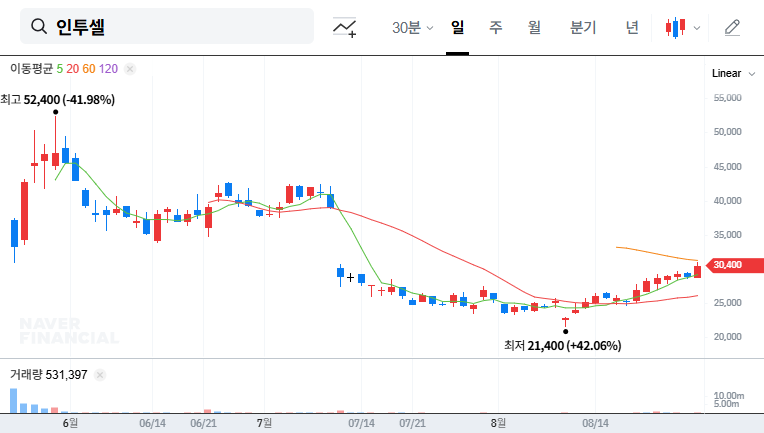The image size is (764, 433).
Task: Click the 거래량 531,397 volume label
Action: 49,375
